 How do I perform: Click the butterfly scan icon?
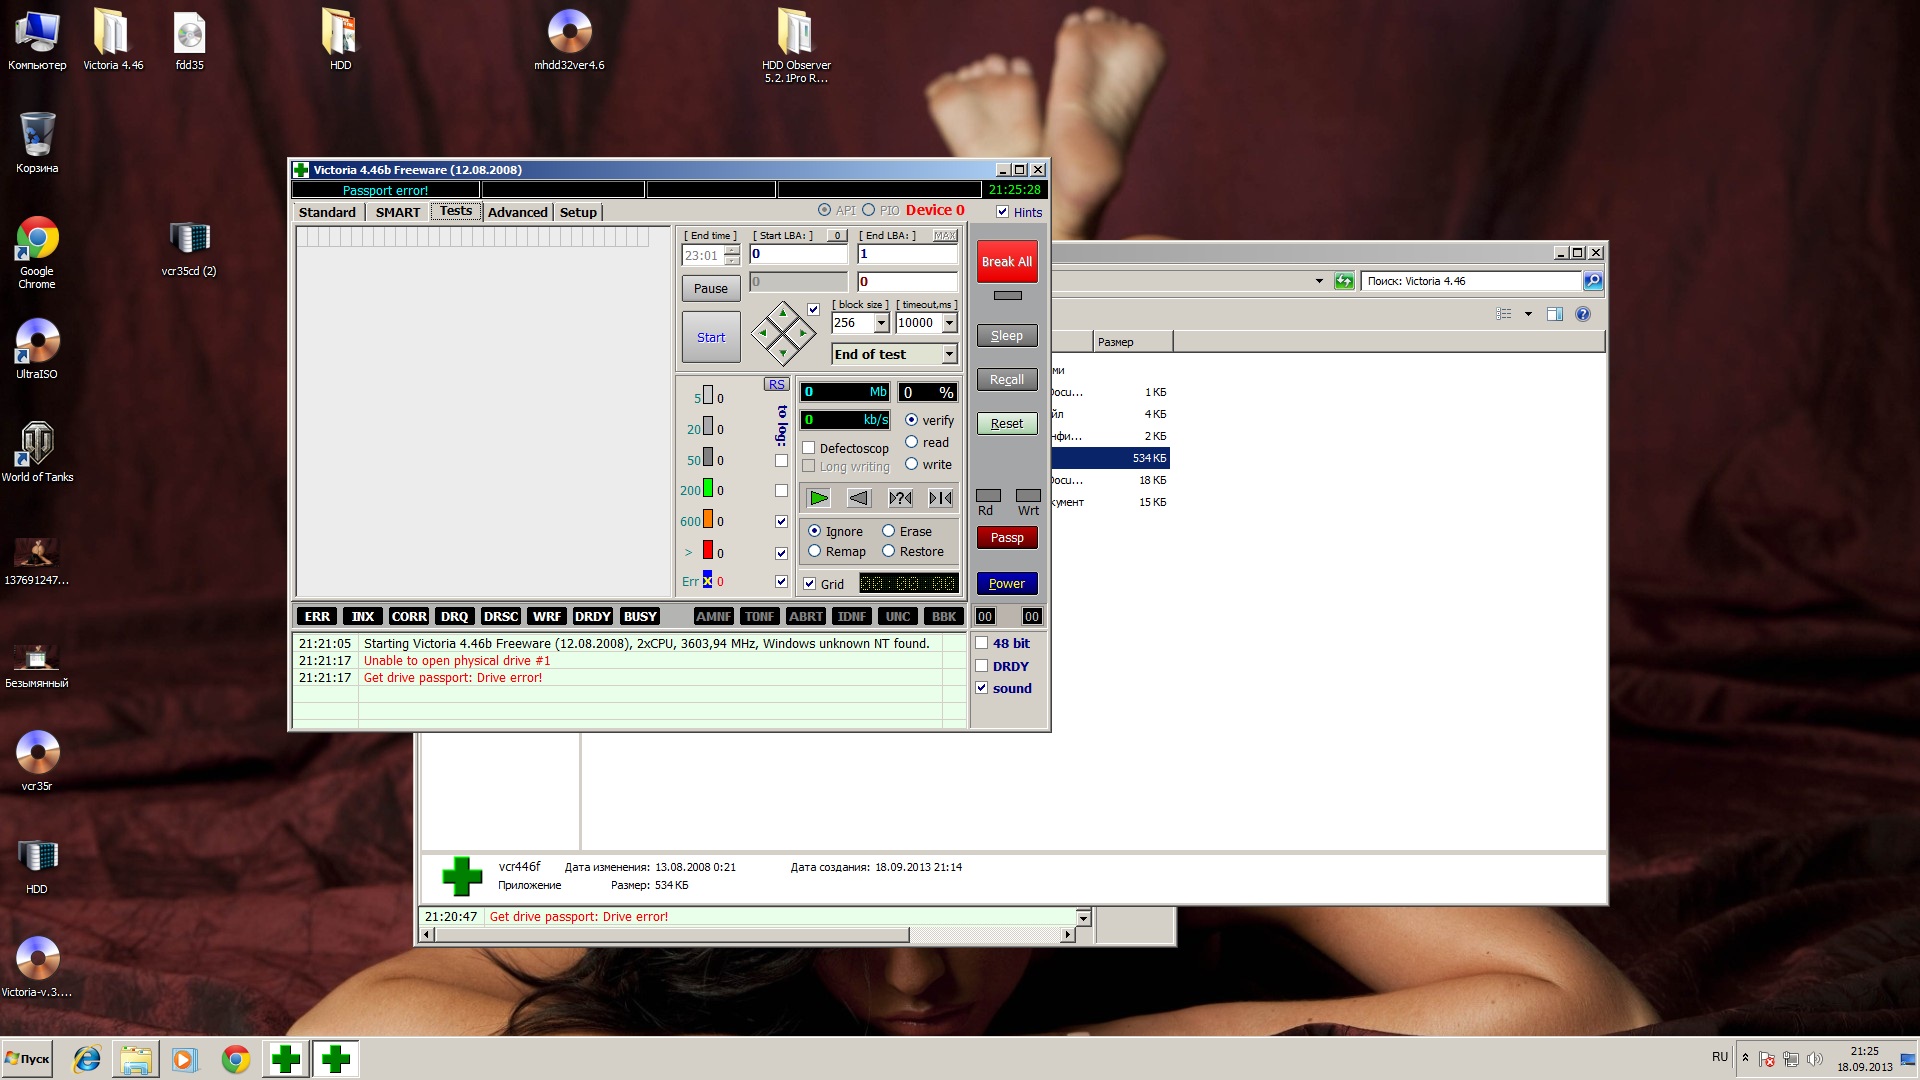[x=940, y=498]
